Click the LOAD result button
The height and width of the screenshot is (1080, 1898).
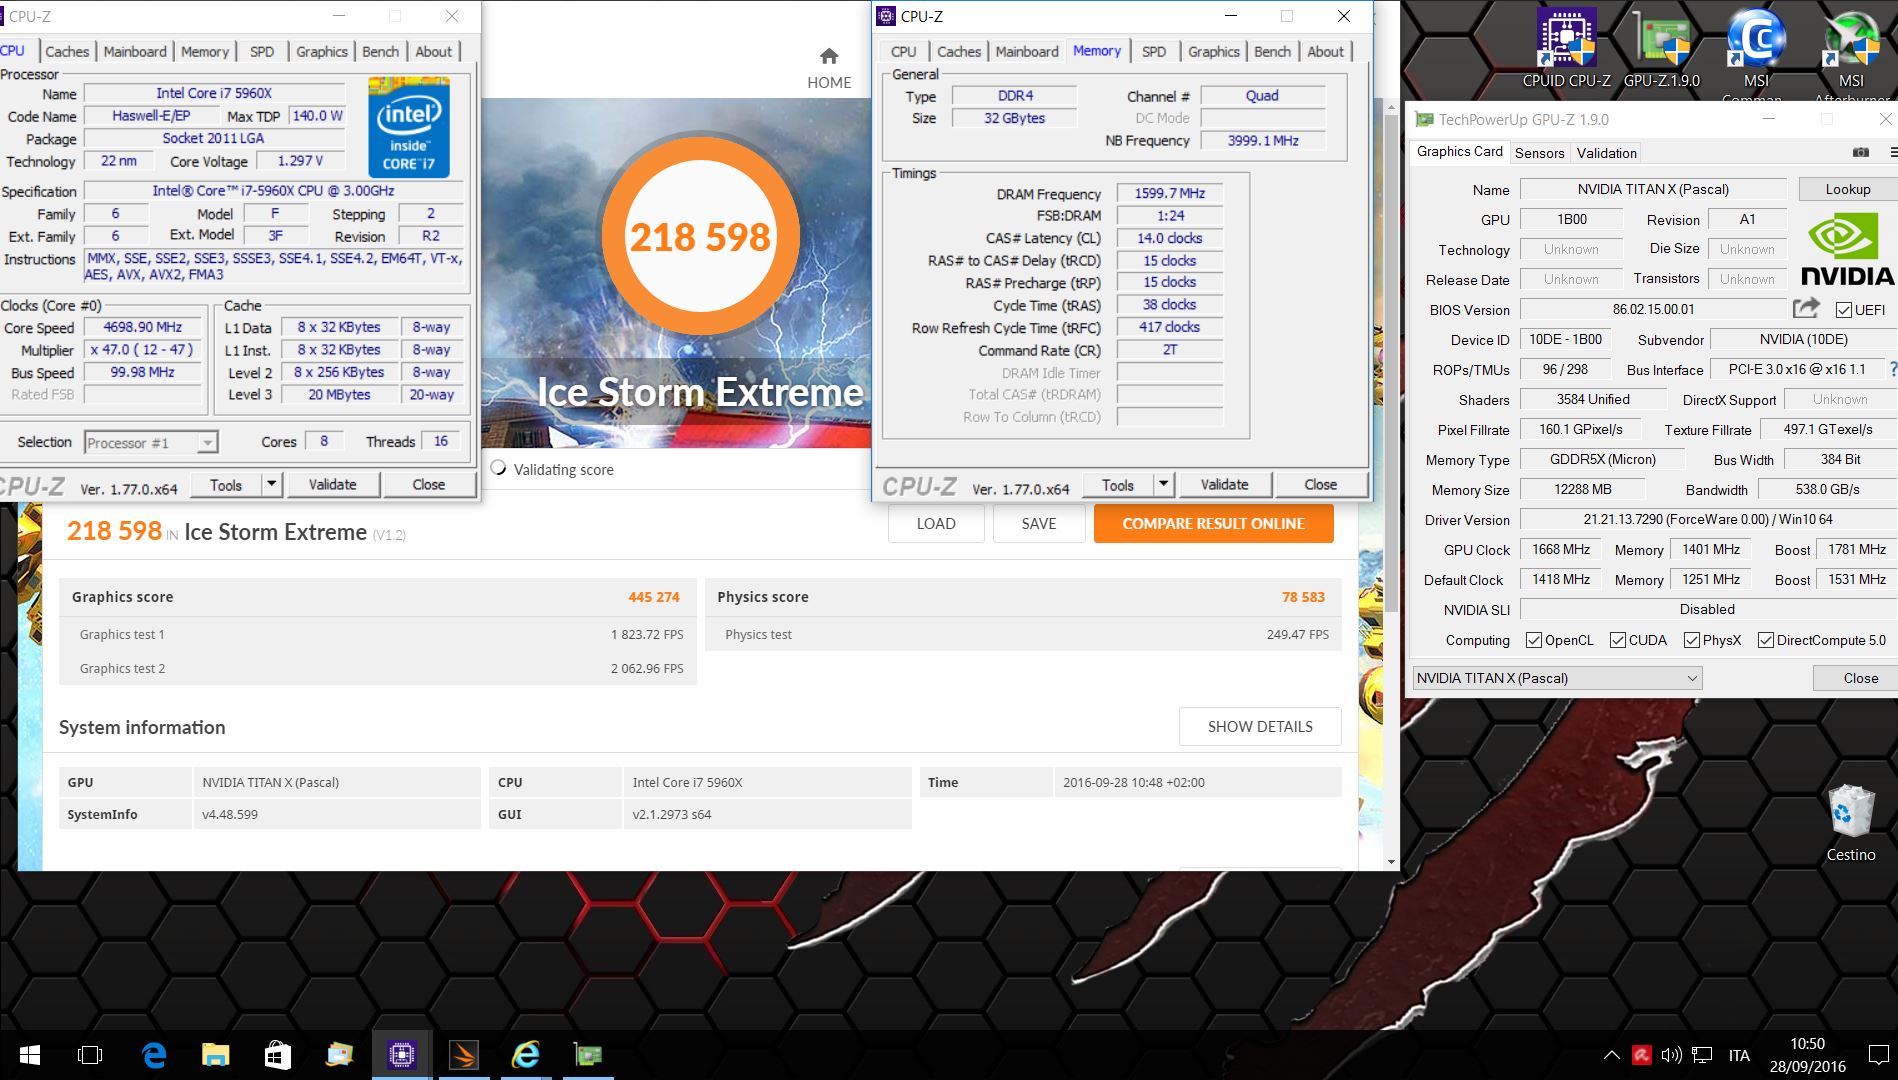tap(936, 523)
